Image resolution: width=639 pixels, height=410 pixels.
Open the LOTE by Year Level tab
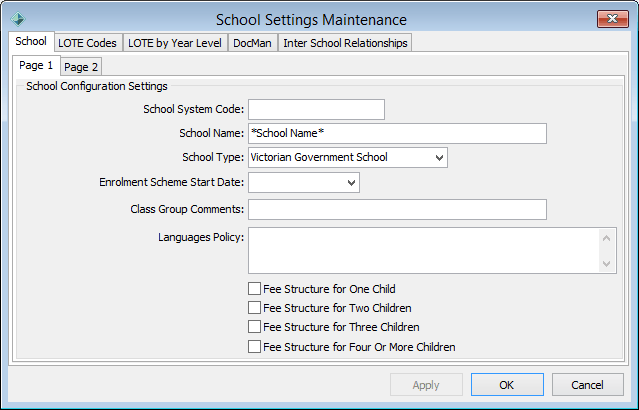click(175, 43)
